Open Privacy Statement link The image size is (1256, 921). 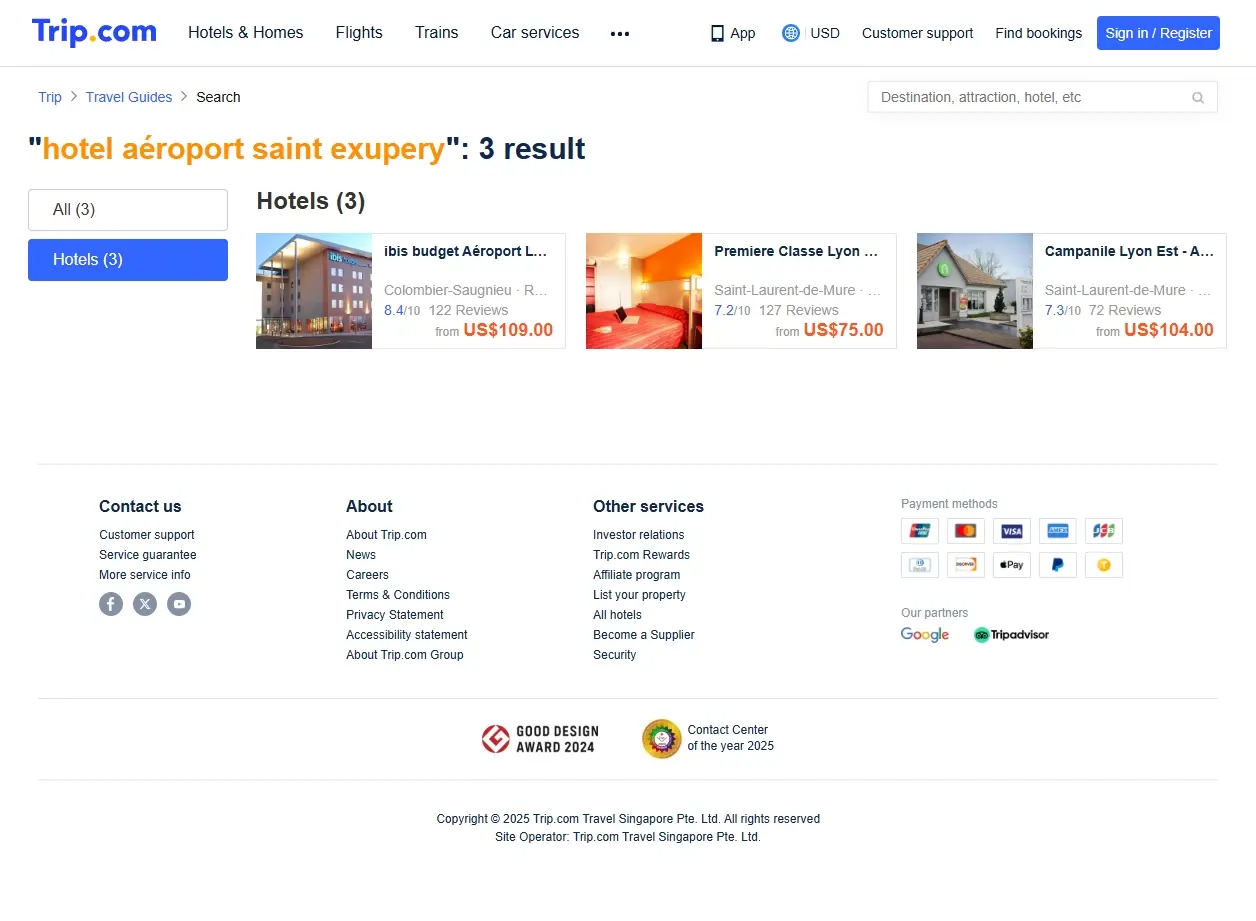click(395, 615)
